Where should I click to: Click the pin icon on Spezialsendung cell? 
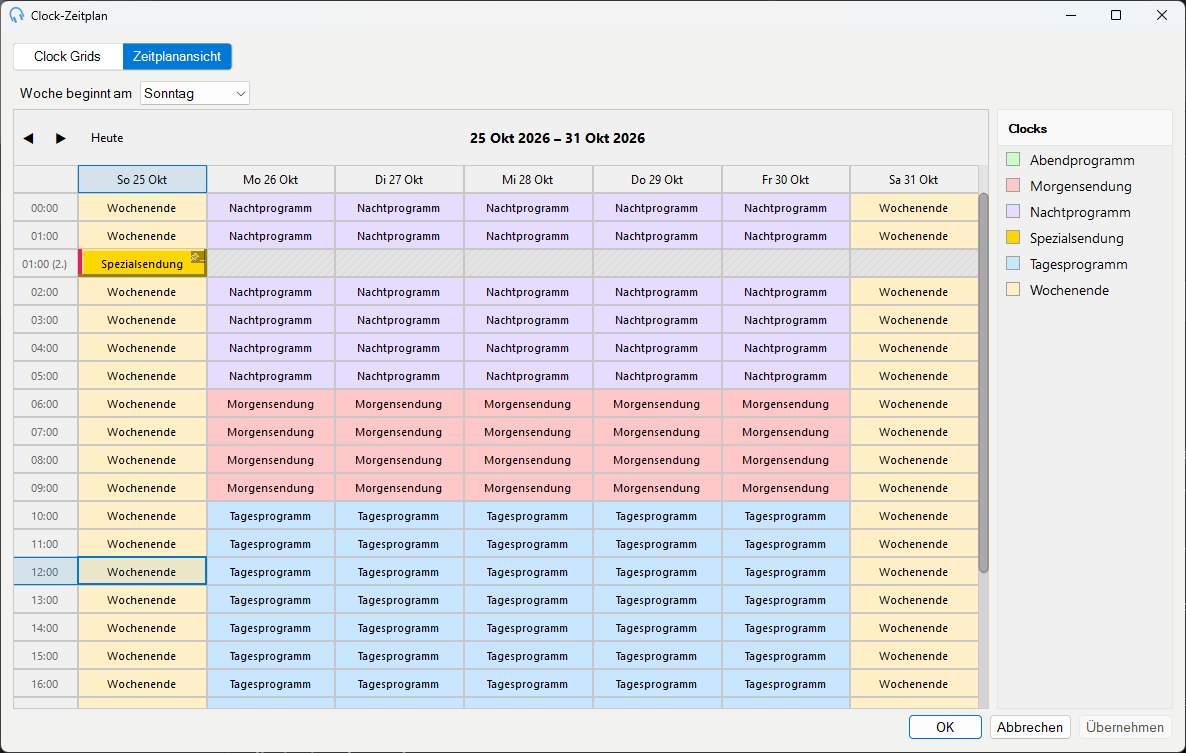pos(197,257)
